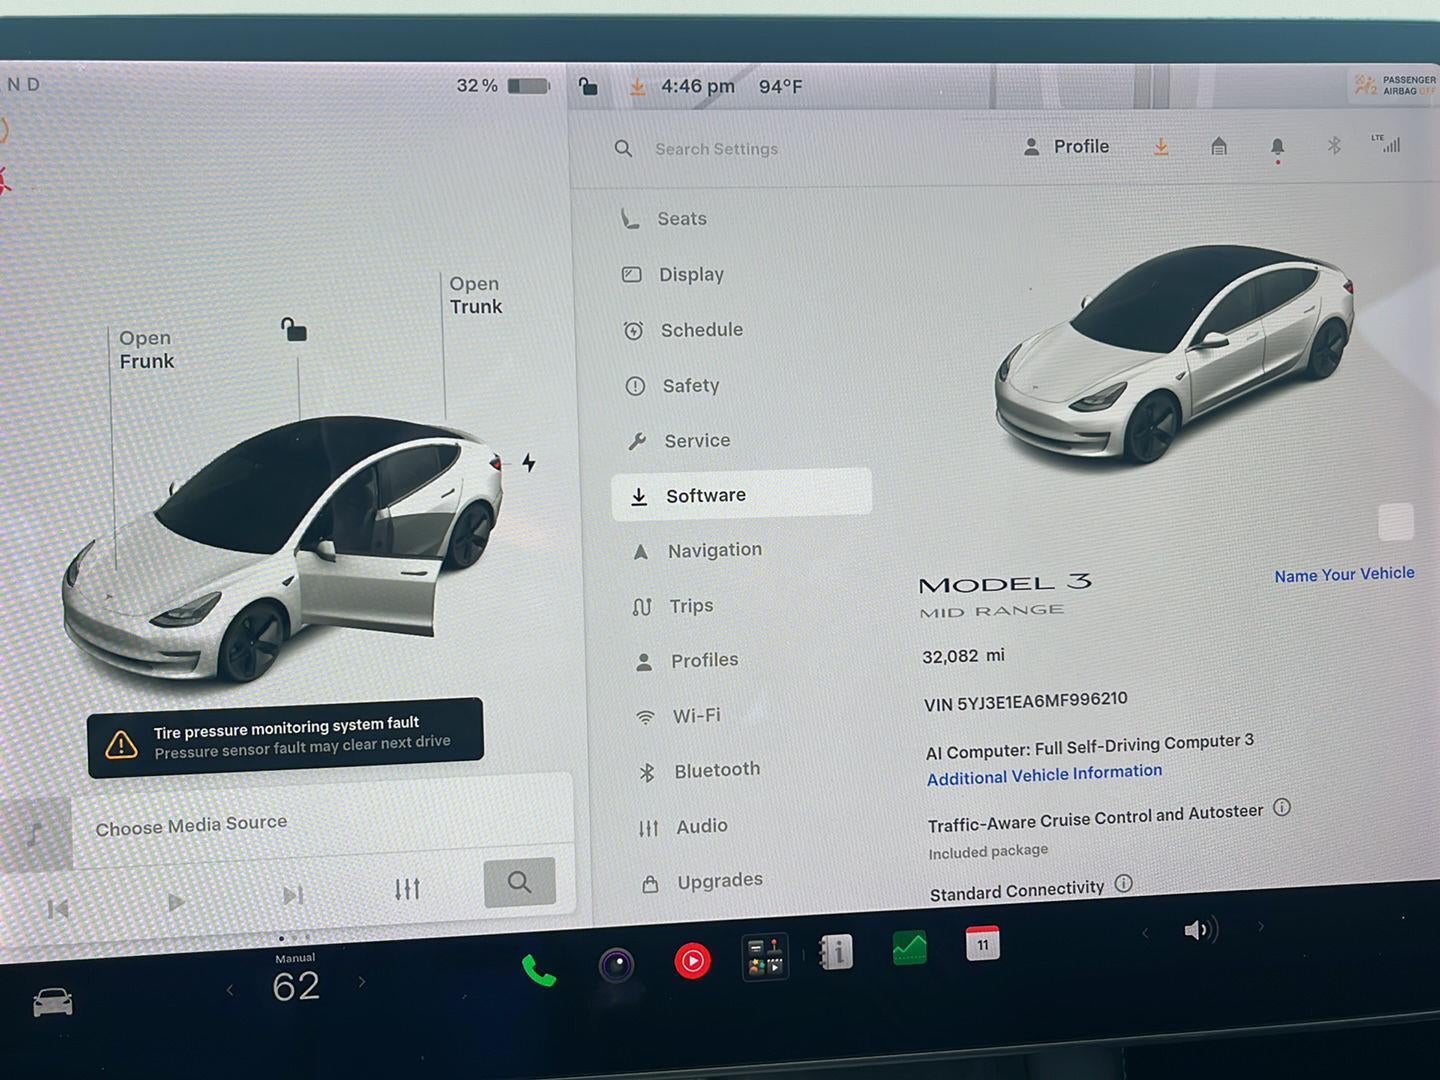Tap the 4:46 pm clock
Image resolution: width=1440 pixels, height=1080 pixels.
698,87
